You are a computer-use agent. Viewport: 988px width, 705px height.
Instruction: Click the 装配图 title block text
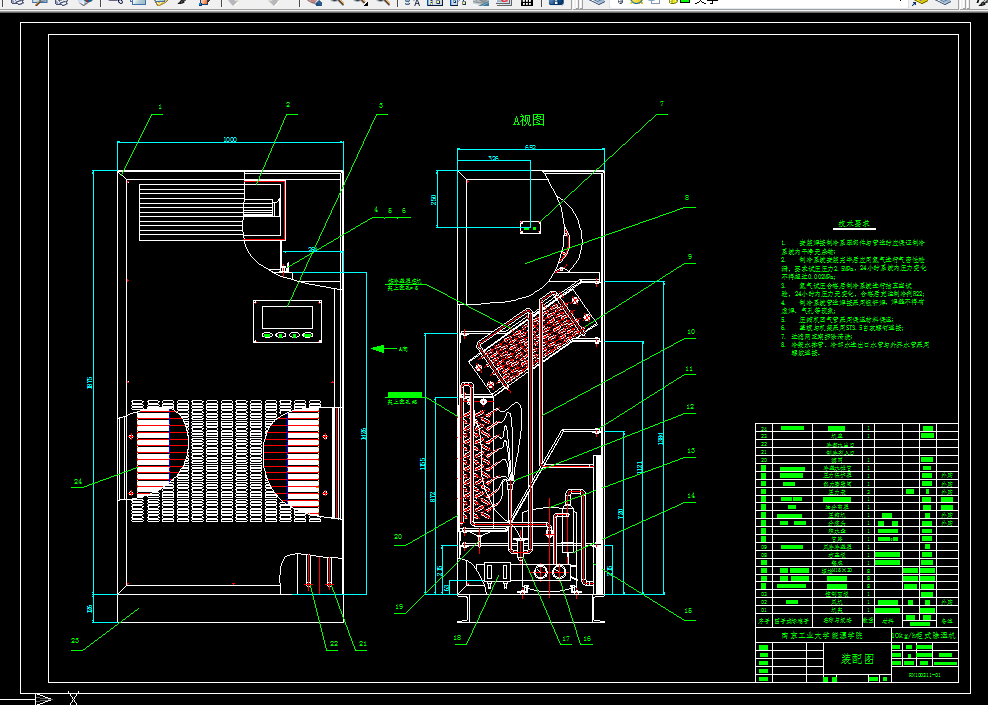click(x=858, y=659)
